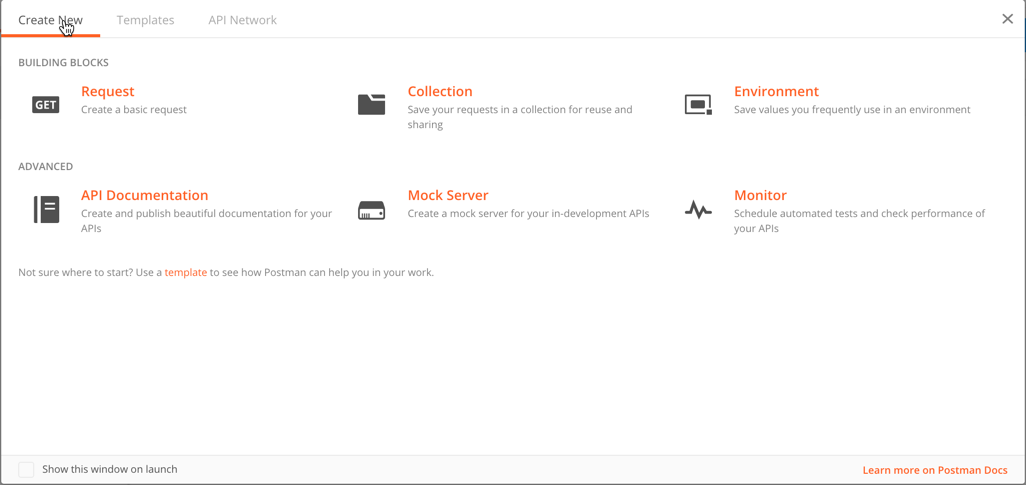Open the Monitor title link
Viewport: 1026px width, 485px height.
[760, 195]
